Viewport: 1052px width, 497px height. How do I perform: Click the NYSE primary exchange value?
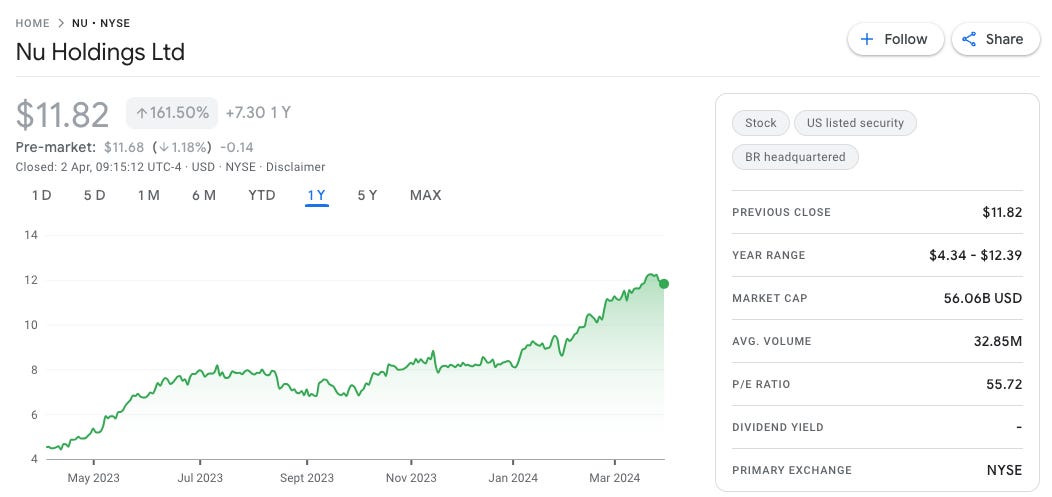coord(1004,470)
